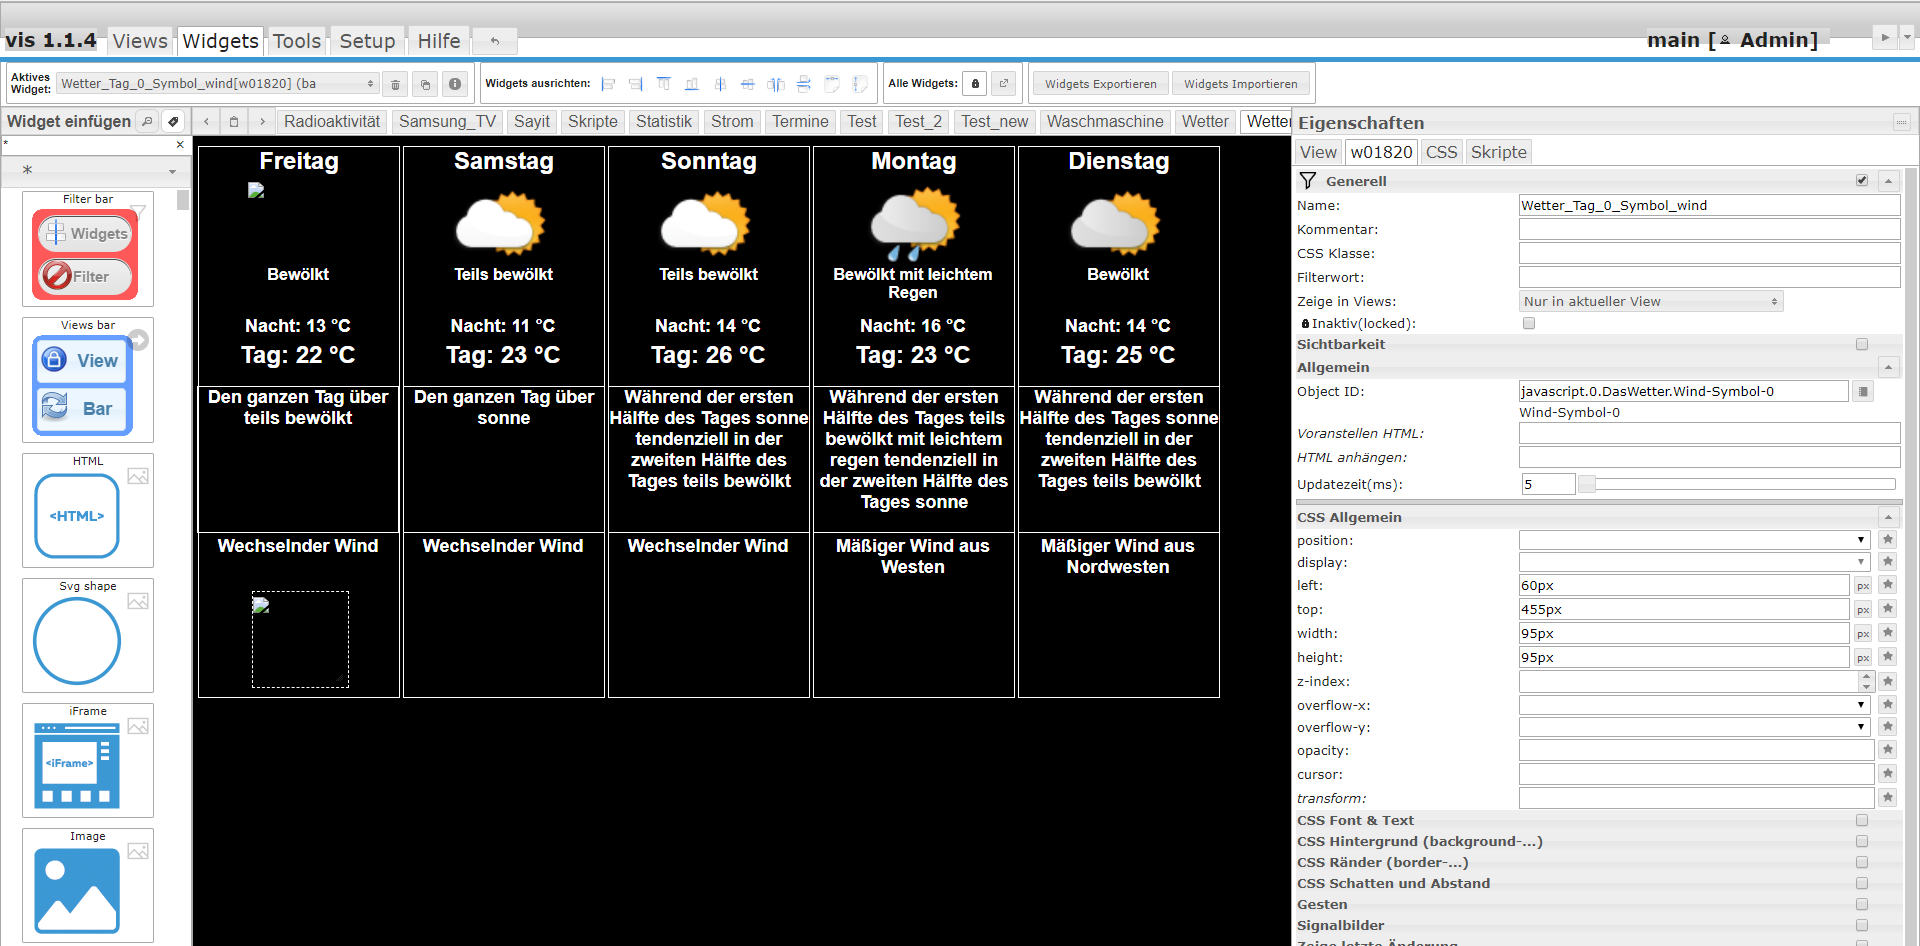Image resolution: width=1920 pixels, height=946 pixels.
Task: Go to previous view tab arrow
Action: click(x=206, y=121)
